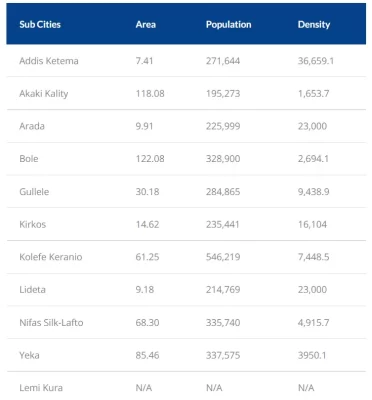Click area value 61.25

point(147,257)
